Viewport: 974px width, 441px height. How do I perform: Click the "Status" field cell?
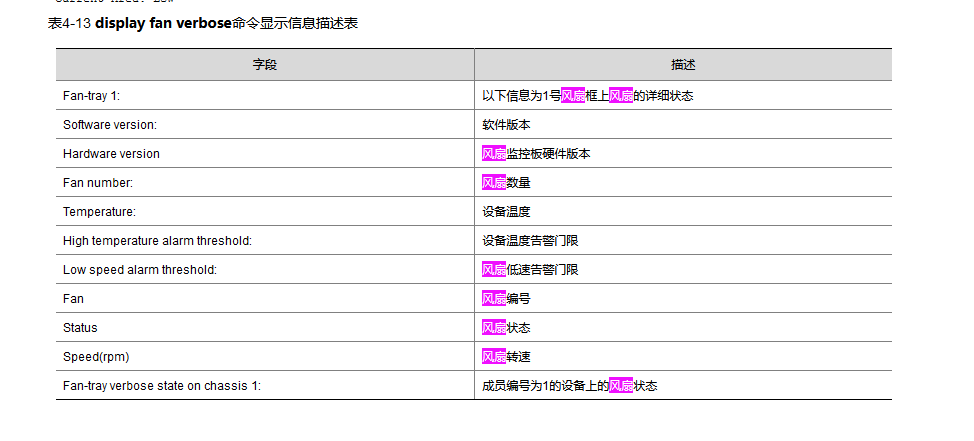tap(80, 328)
